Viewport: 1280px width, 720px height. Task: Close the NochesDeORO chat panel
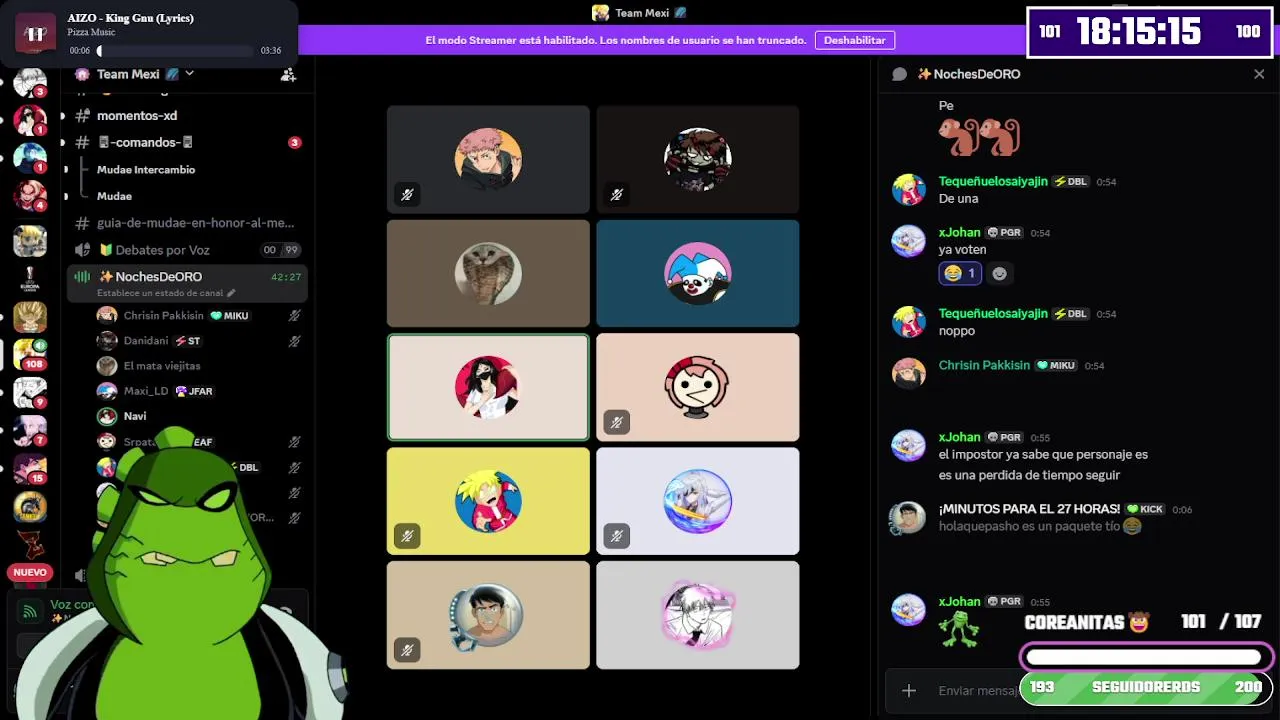click(1259, 74)
